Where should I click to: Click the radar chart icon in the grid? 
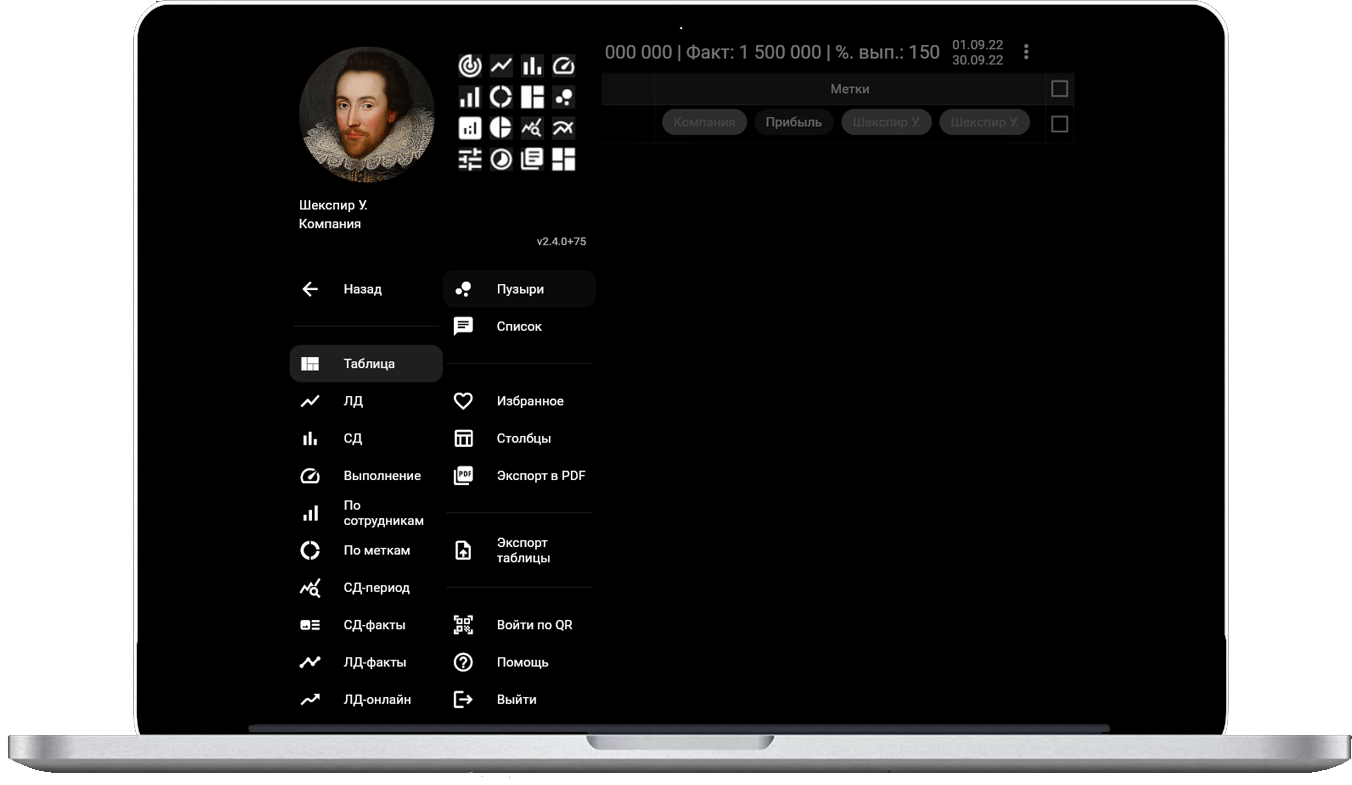(470, 66)
